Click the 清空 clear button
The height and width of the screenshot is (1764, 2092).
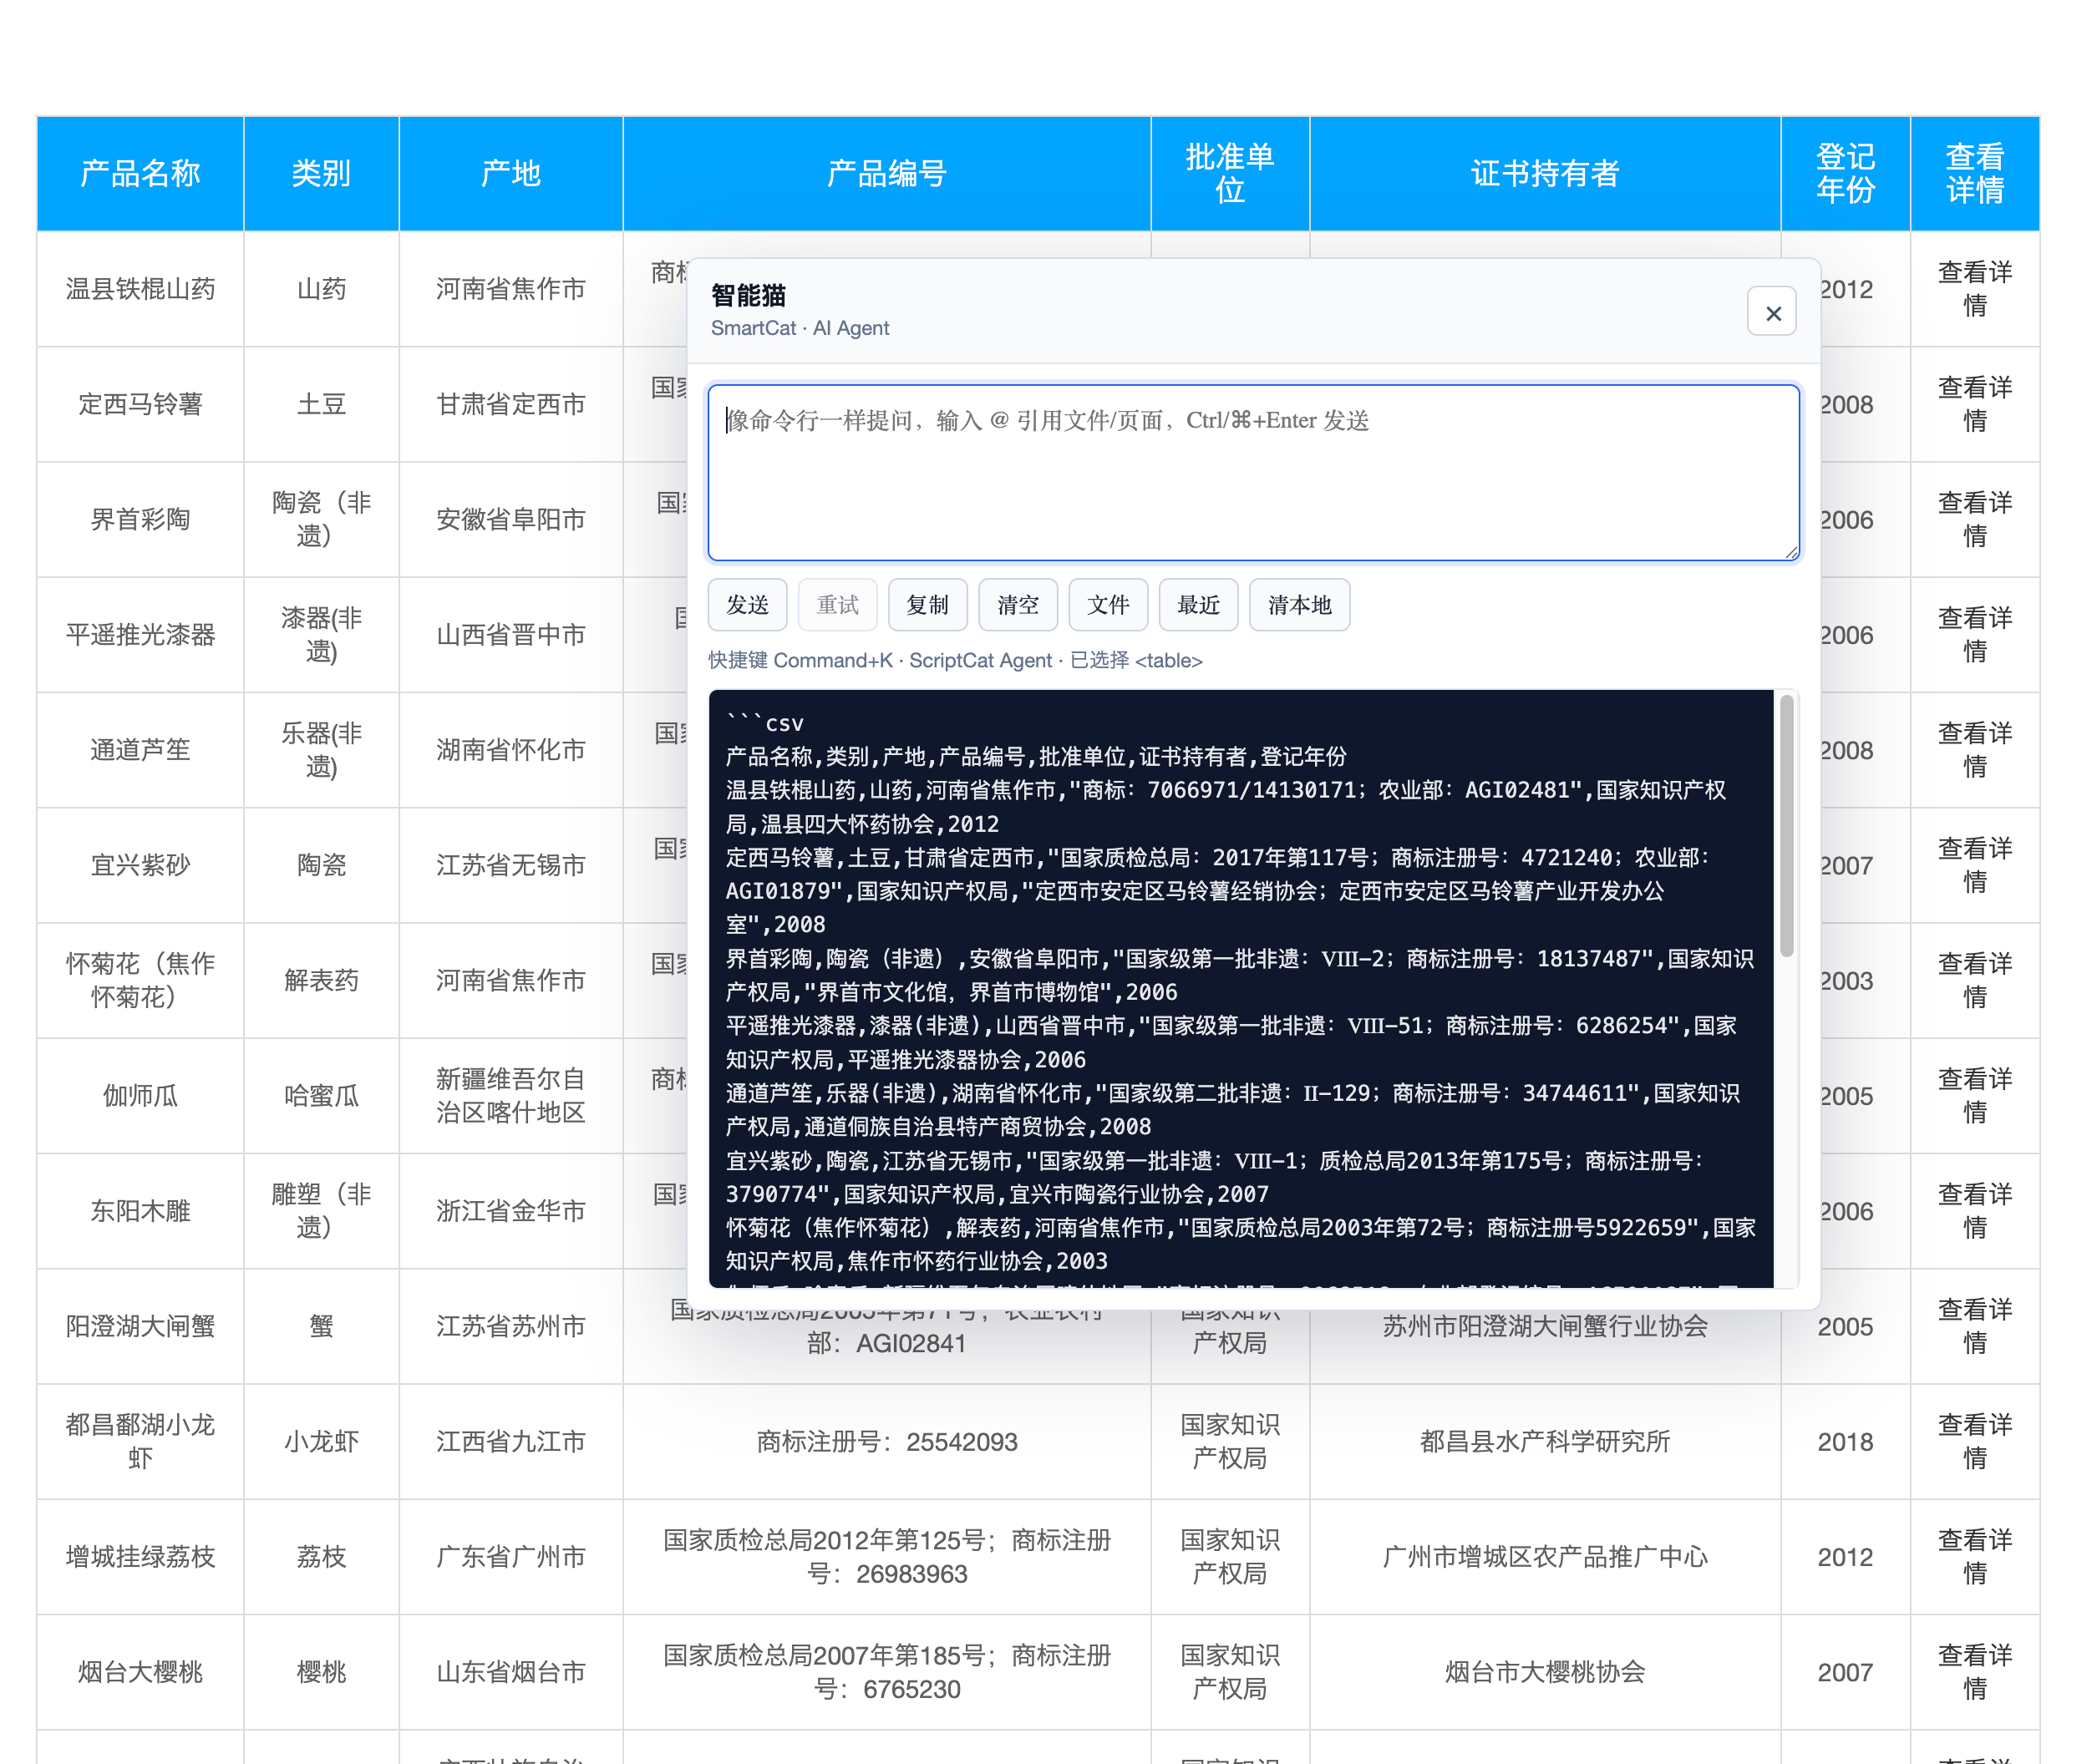1018,605
